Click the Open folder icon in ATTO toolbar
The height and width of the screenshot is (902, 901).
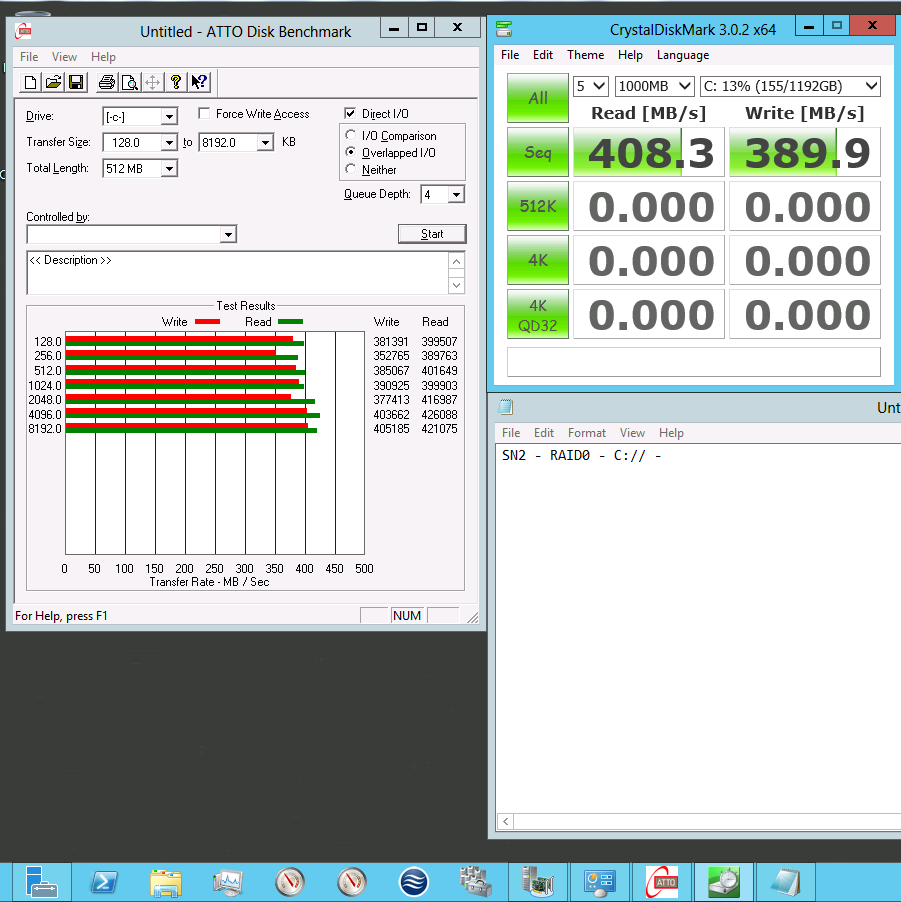tap(53, 82)
